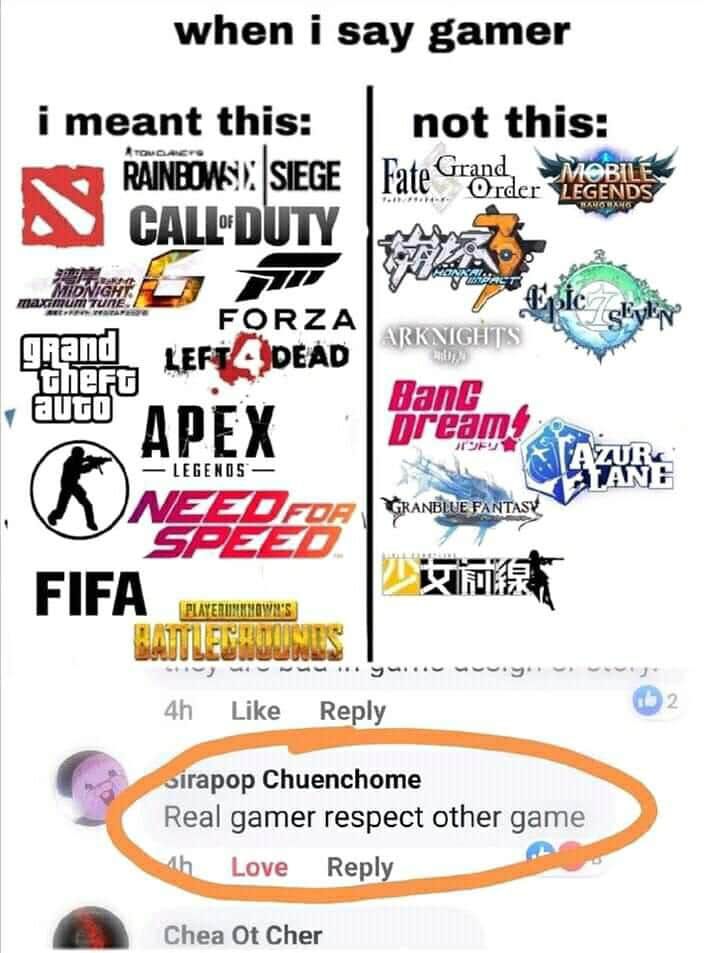The width and height of the screenshot is (719, 953).
Task: Click the Counter-Strike soldier circle logo
Action: pyautogui.click(x=80, y=489)
